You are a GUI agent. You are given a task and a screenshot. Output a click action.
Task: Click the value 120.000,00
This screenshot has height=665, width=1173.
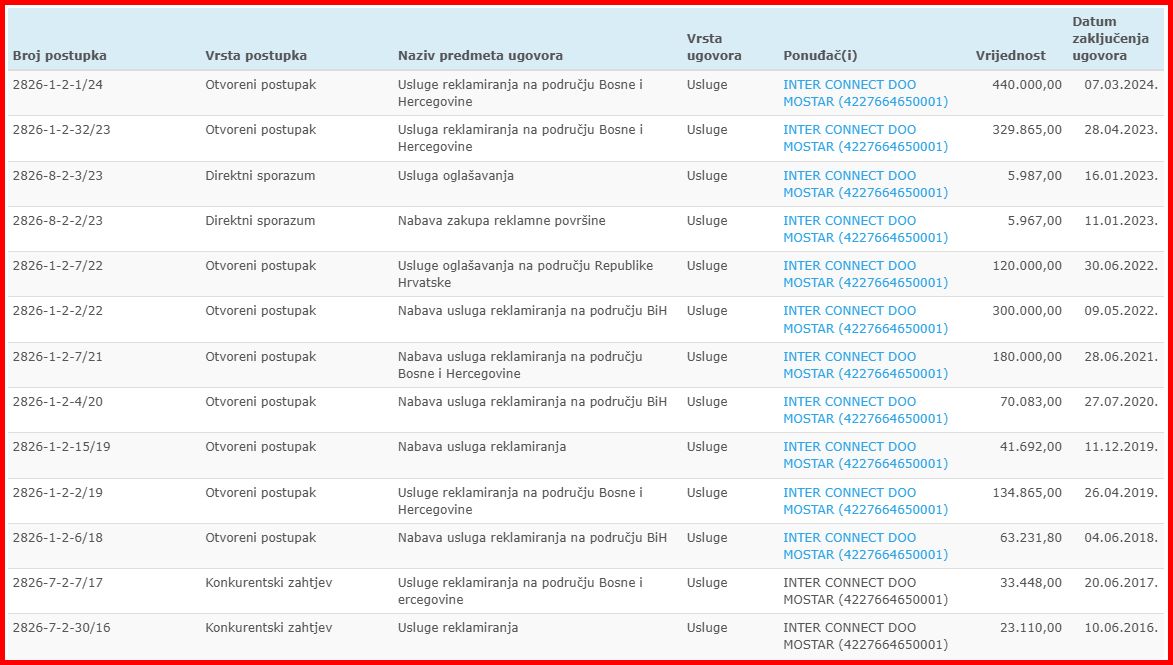[x=1026, y=266]
